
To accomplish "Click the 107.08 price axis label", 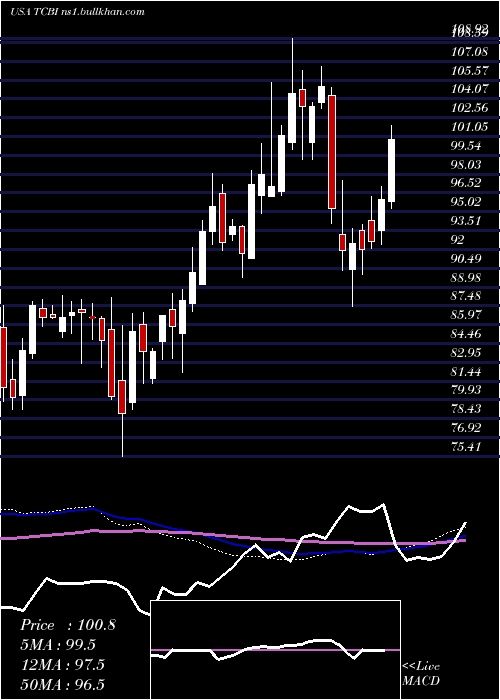I will [469, 52].
